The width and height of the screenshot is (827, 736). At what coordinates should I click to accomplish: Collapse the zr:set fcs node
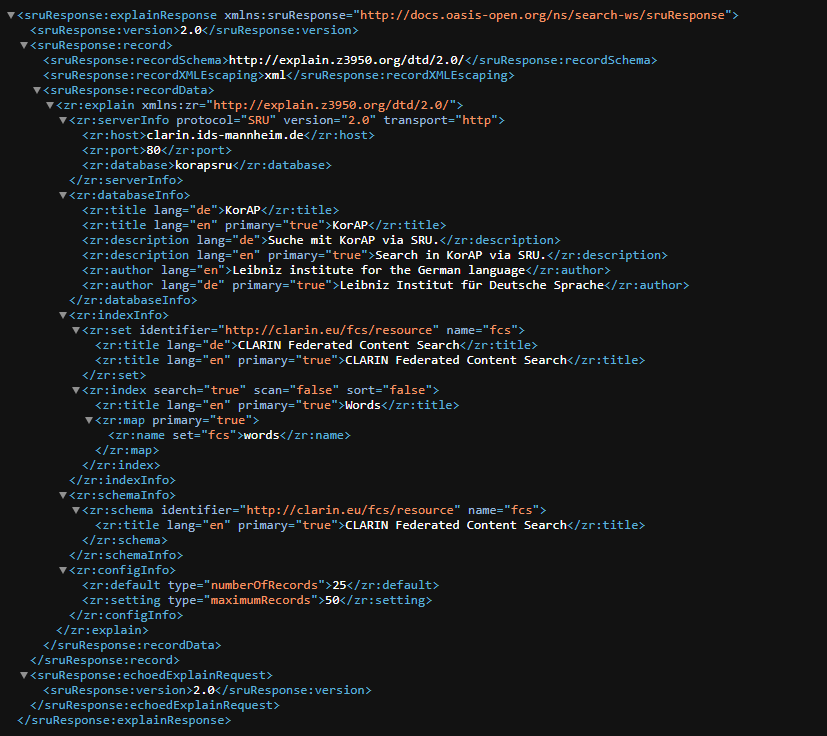[x=76, y=330]
